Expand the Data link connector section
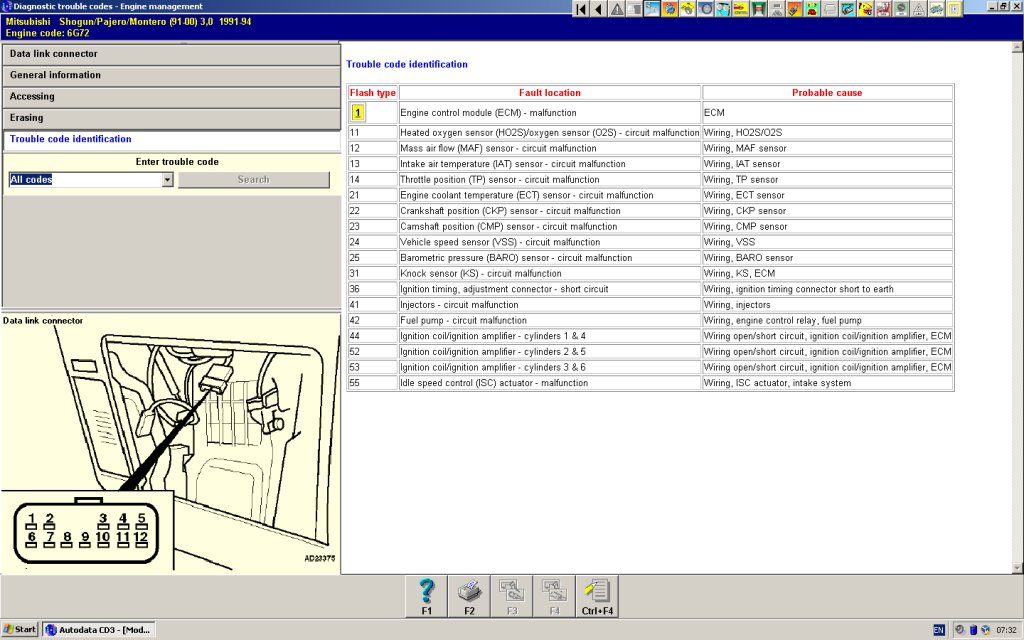This screenshot has width=1024, height=640. click(170, 53)
